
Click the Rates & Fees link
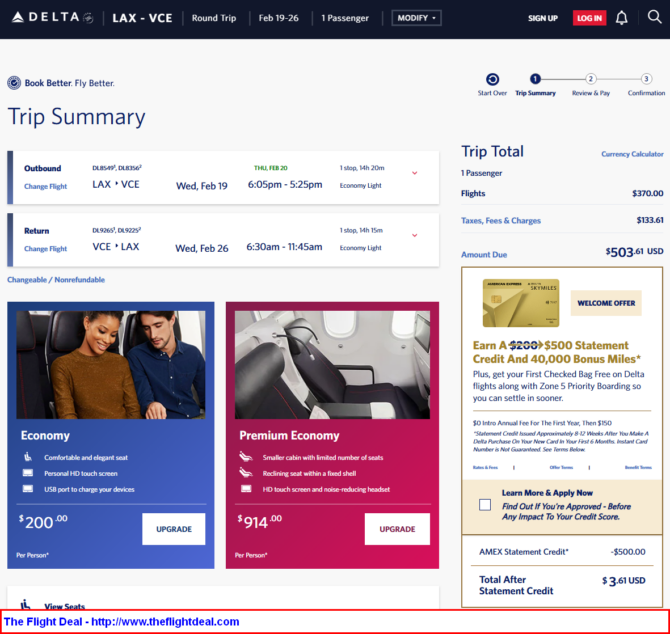pyautogui.click(x=485, y=467)
